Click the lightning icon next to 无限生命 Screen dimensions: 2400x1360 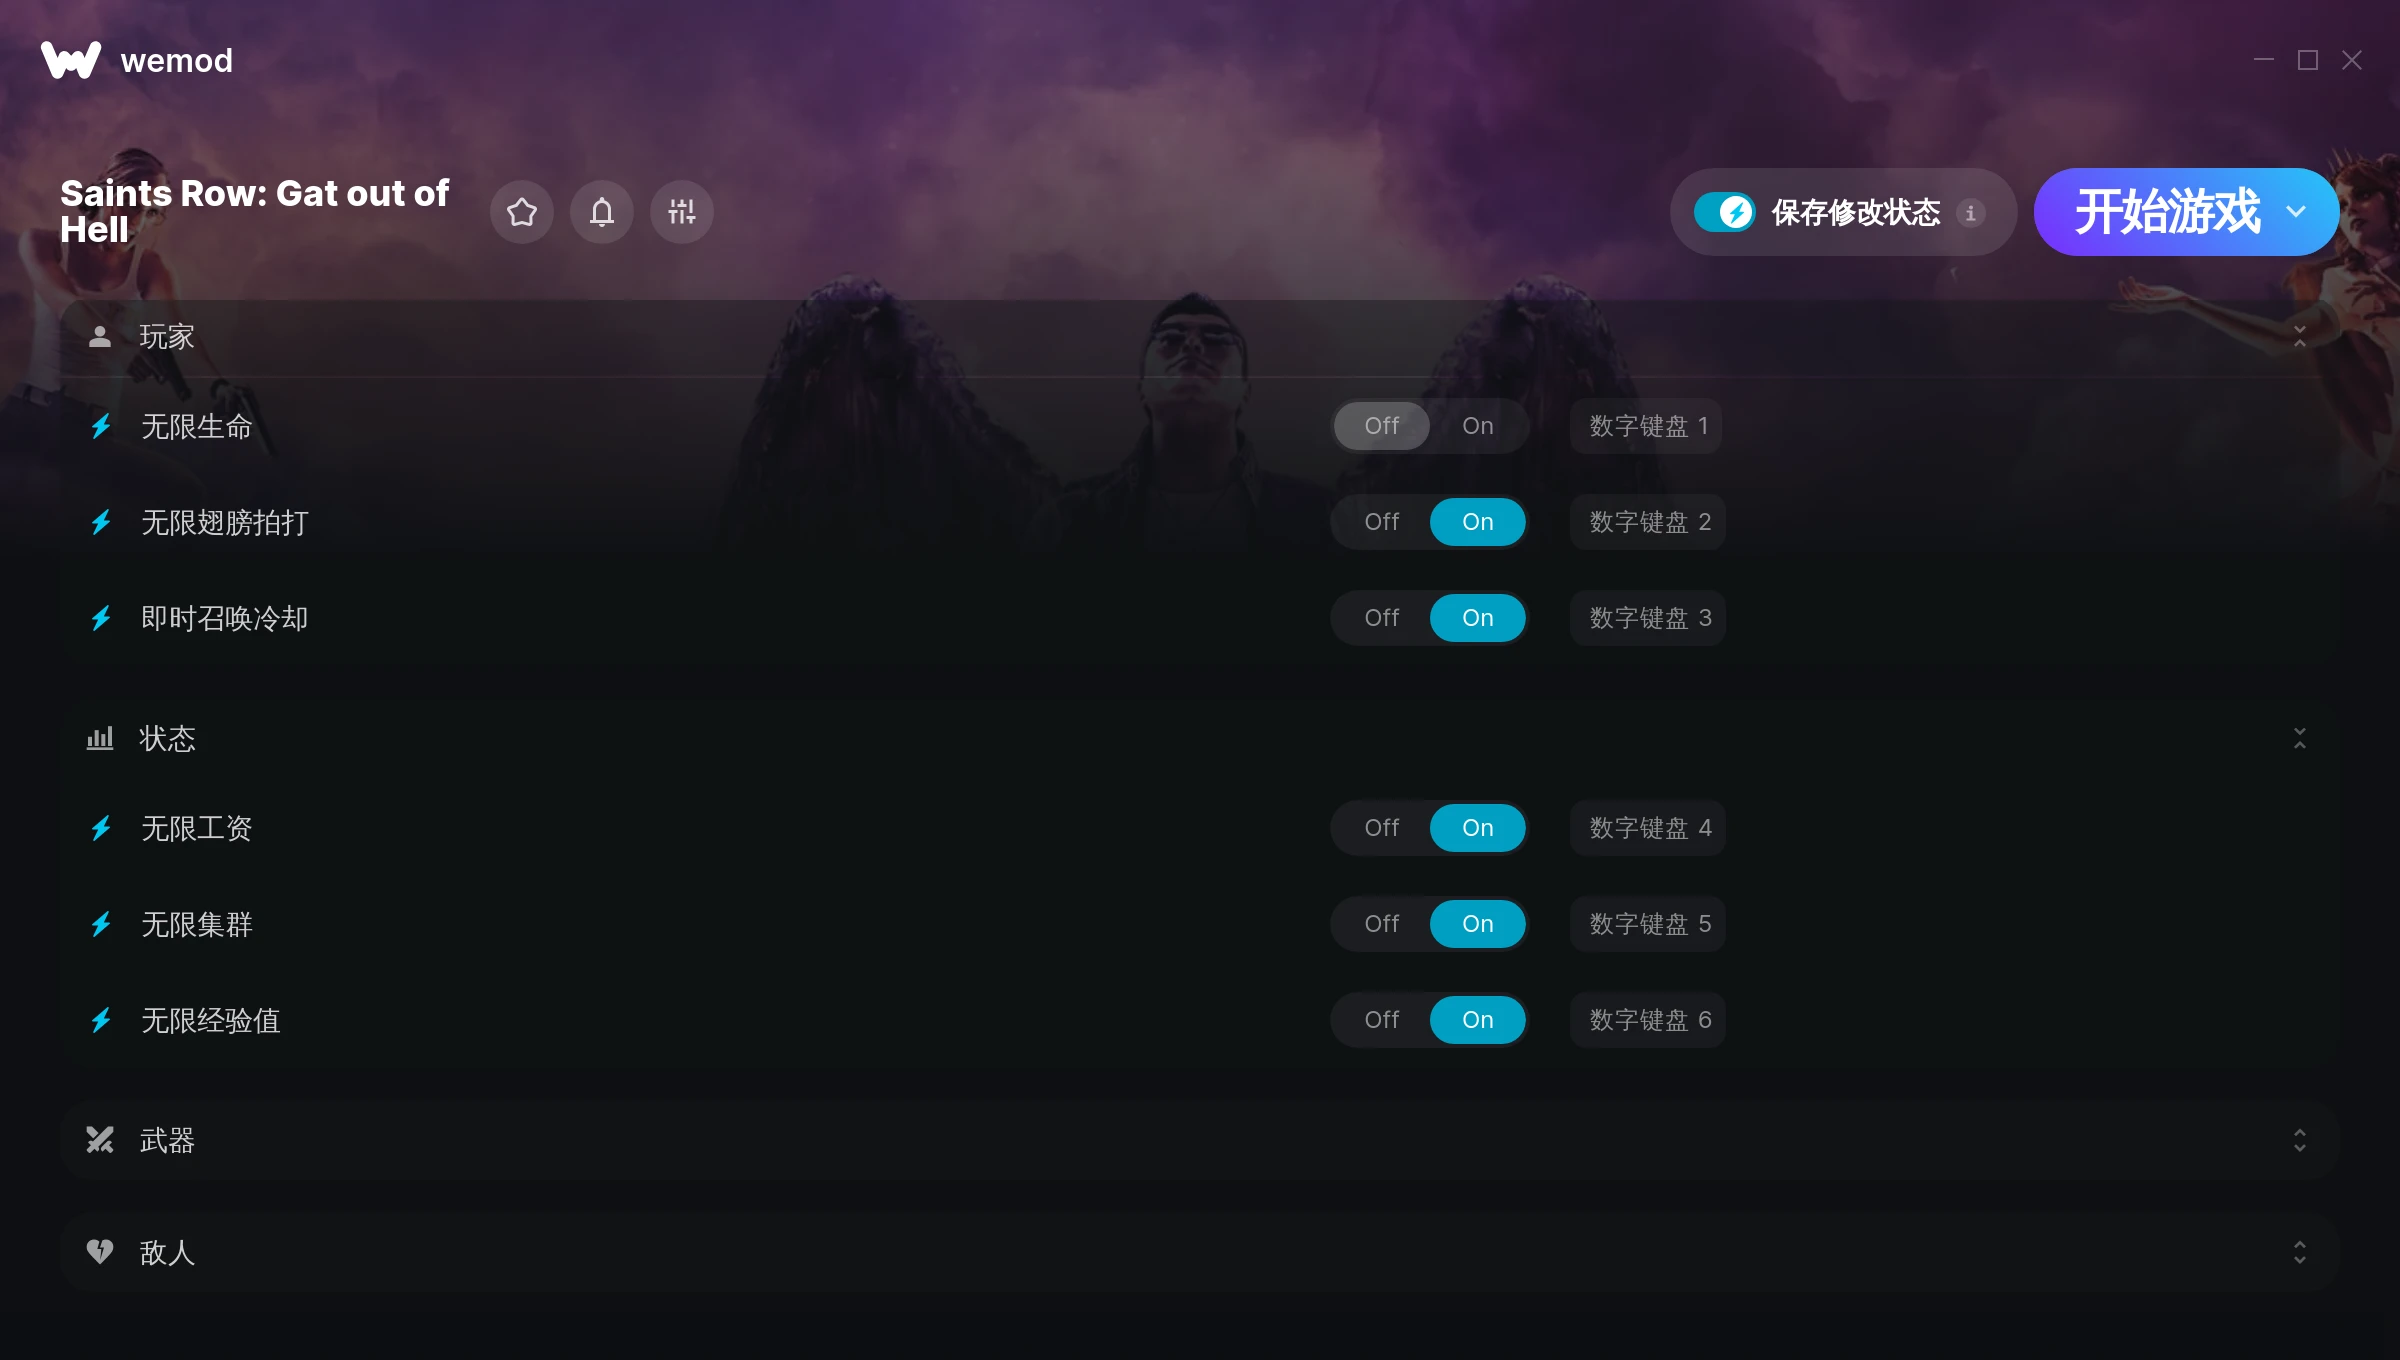coord(101,427)
